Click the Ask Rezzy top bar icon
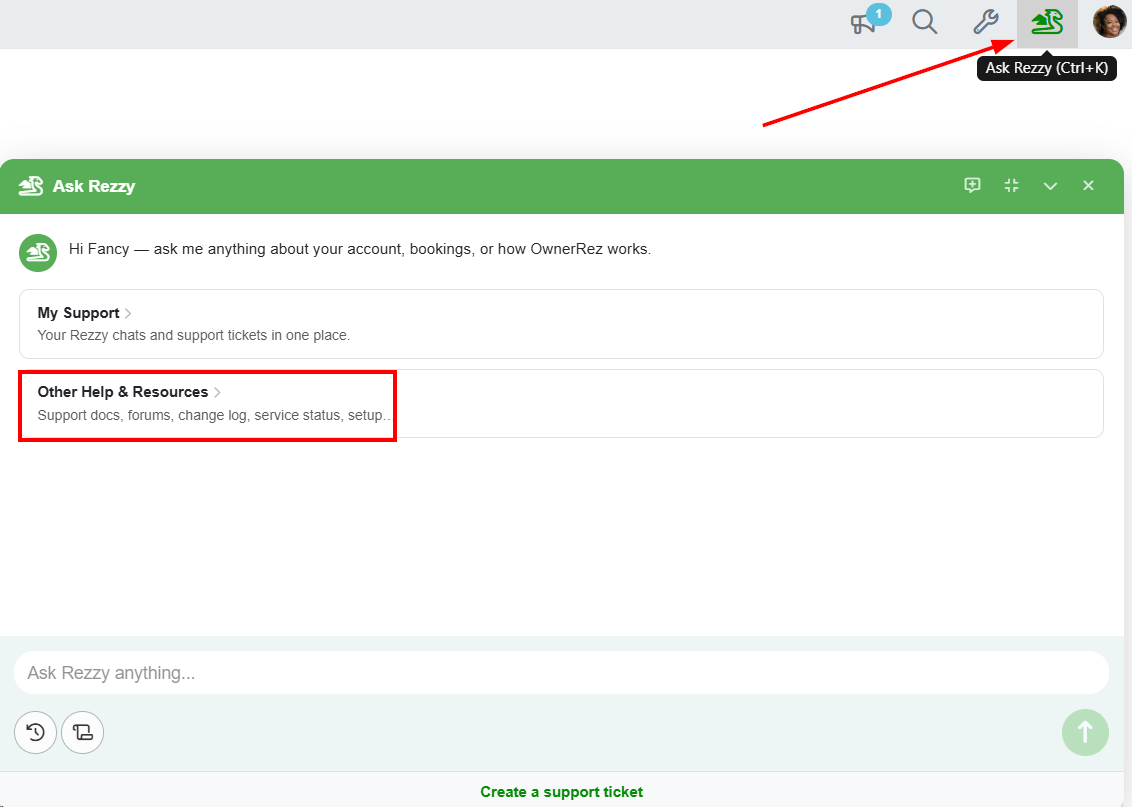Screen dimensions: 1132x807 coord(1047,23)
